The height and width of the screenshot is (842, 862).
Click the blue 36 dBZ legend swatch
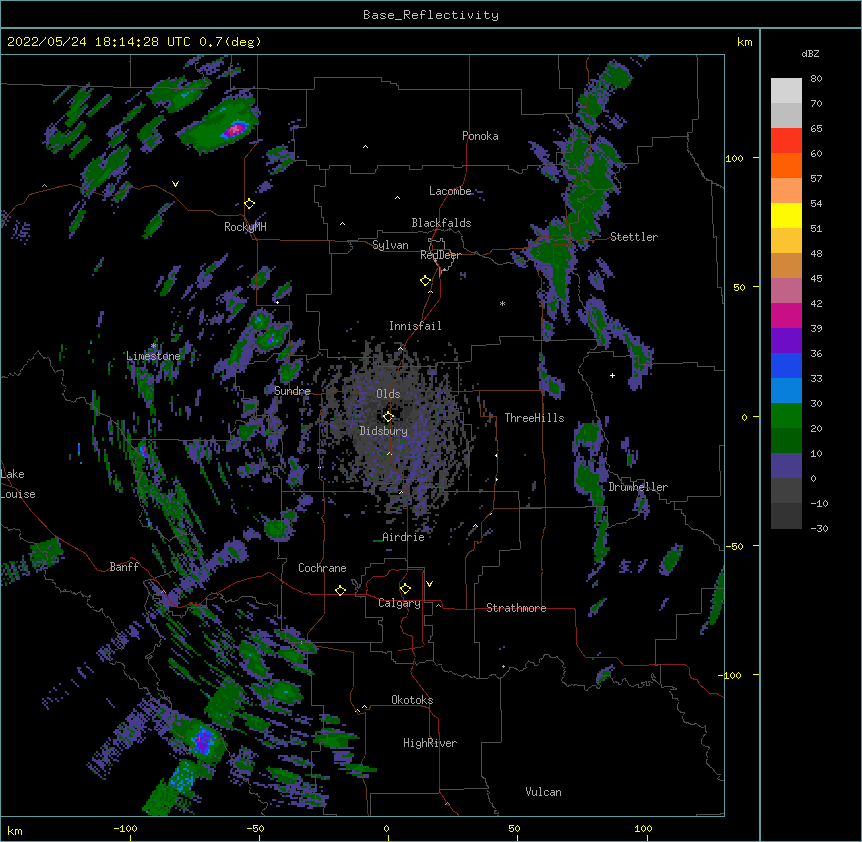[786, 365]
